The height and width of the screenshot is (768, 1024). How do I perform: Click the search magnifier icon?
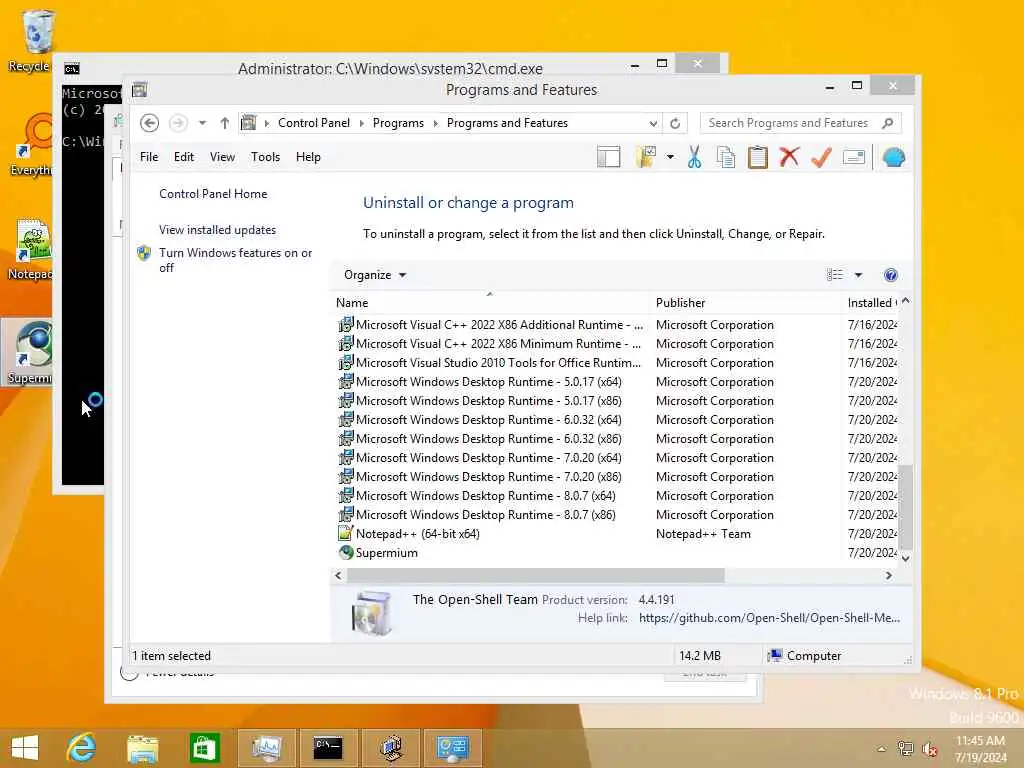888,123
